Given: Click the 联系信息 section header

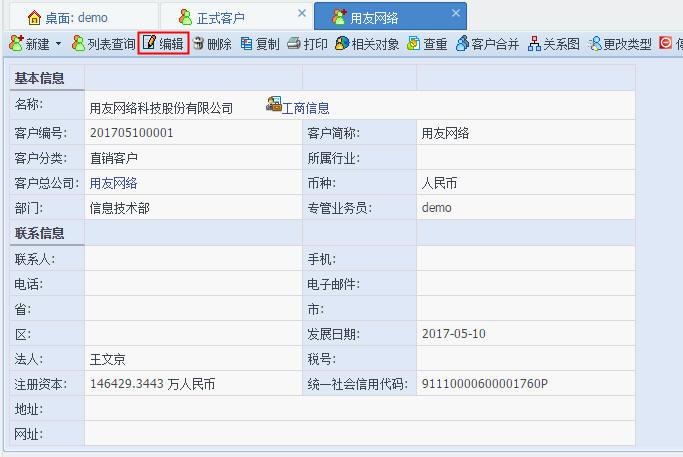Looking at the screenshot, I should (39, 233).
